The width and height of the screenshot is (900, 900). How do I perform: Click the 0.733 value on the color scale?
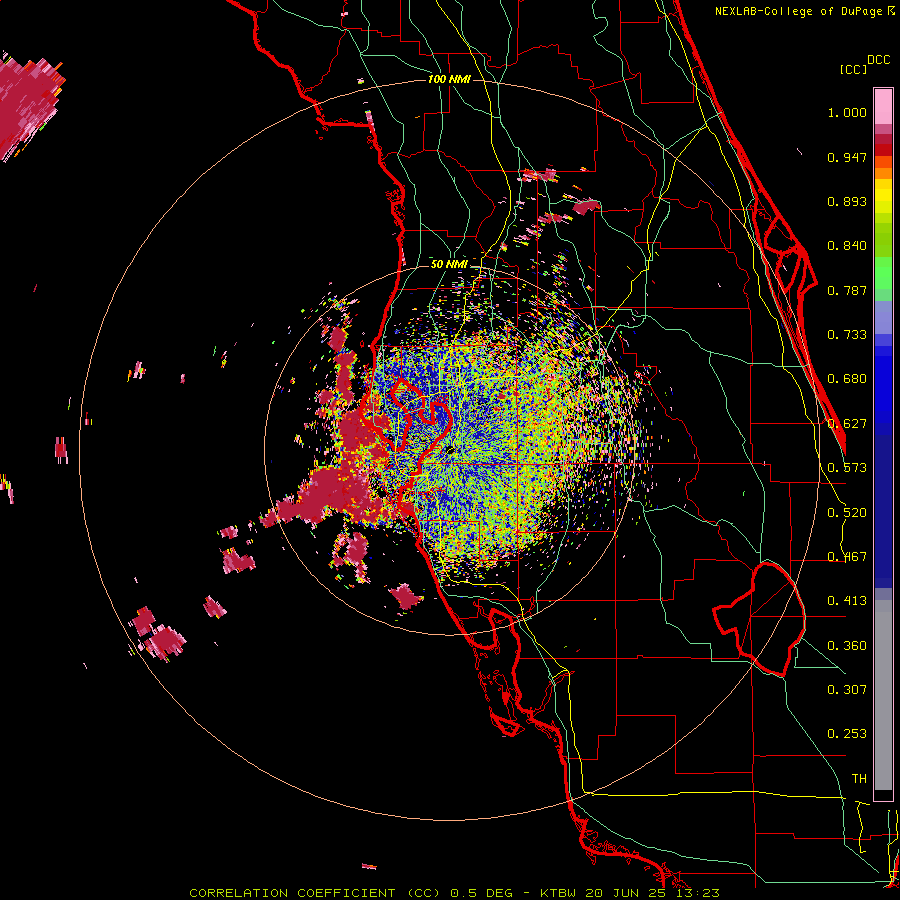tap(847, 335)
